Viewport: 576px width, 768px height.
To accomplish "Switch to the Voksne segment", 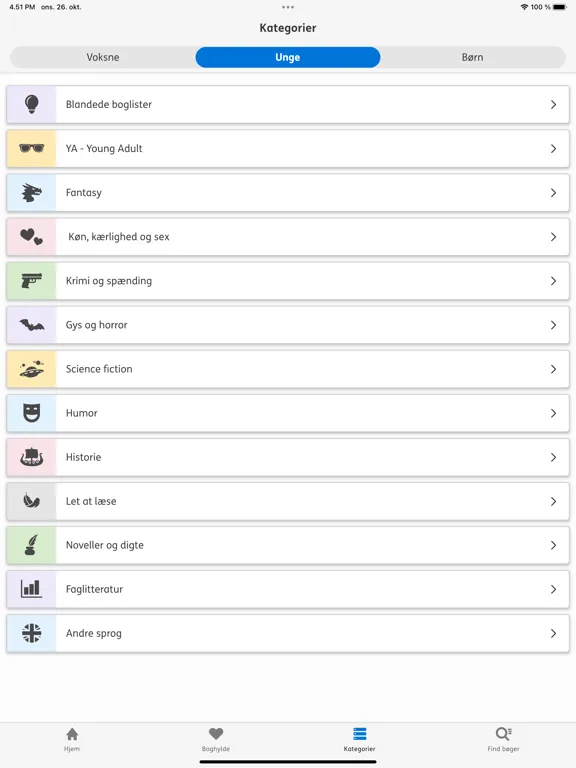I will [103, 57].
